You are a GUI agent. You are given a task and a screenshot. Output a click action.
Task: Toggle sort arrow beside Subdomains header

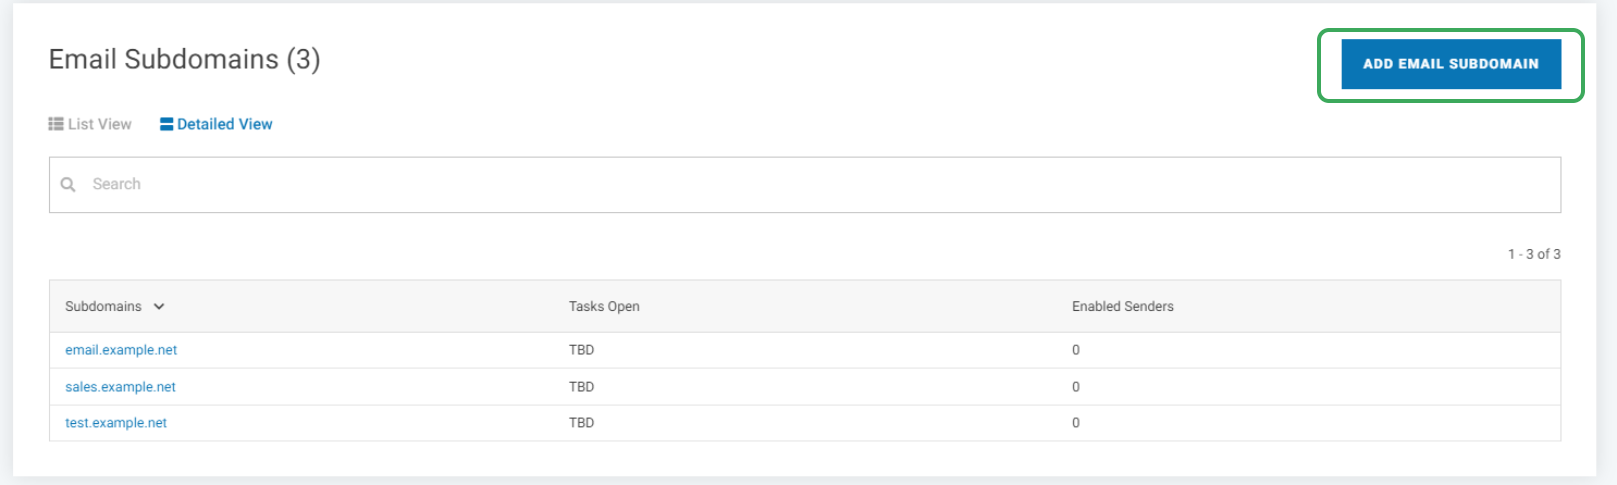click(x=159, y=307)
